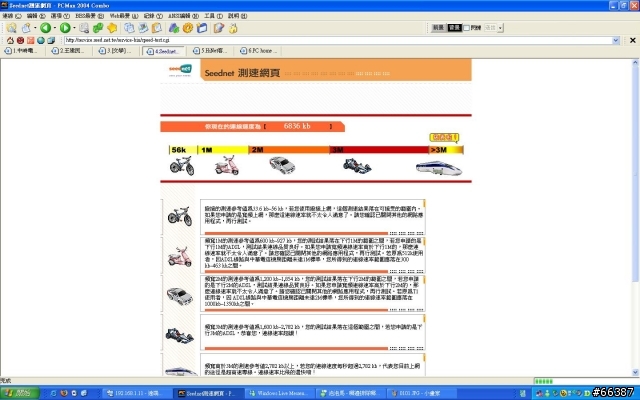Click the Internet Explorer quick launch icon
The width and height of the screenshot is (640, 400).
53,393
